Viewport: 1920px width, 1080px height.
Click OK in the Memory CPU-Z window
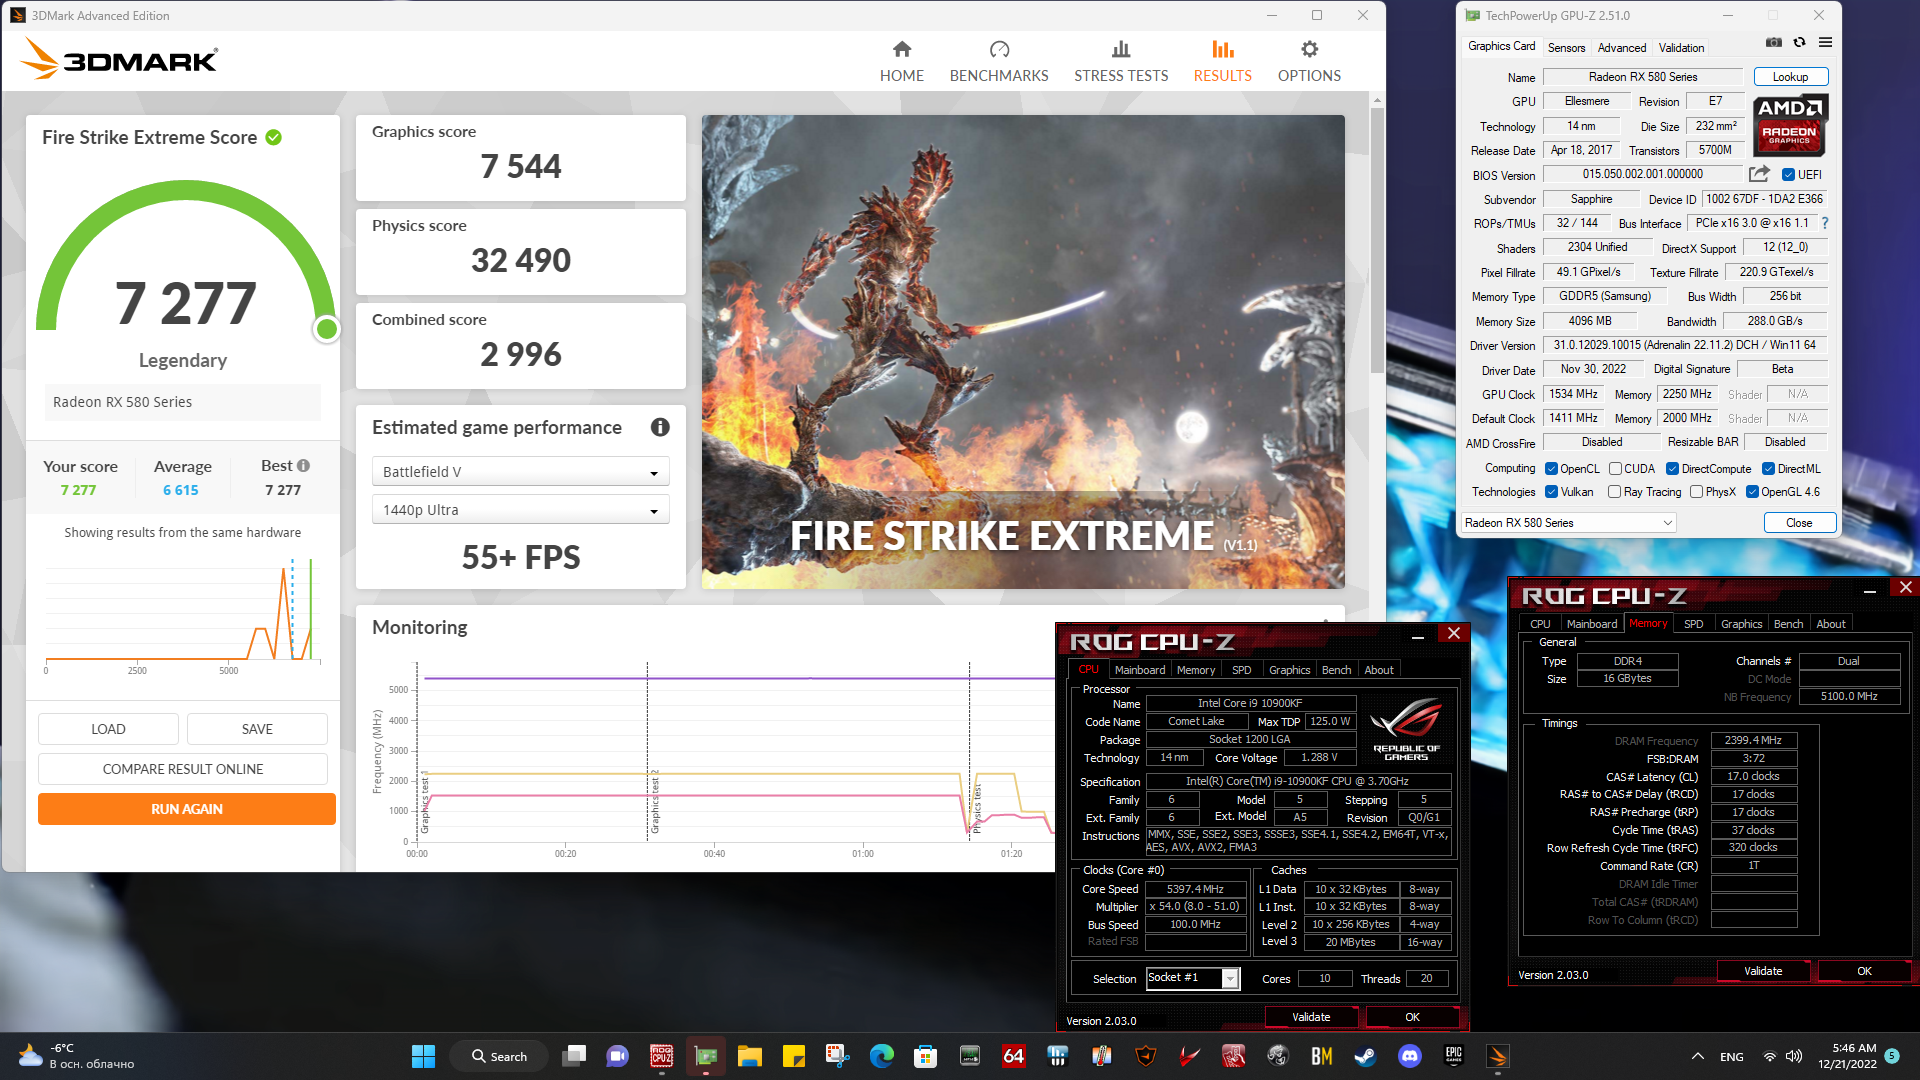1864,971
